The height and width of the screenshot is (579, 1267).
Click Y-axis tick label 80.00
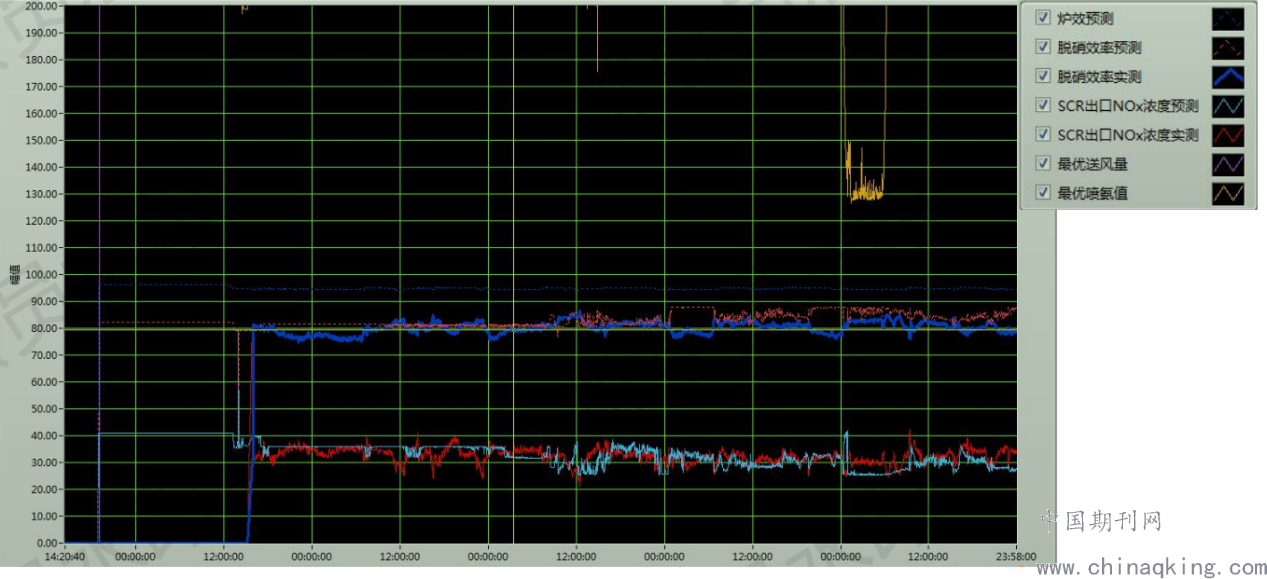pyautogui.click(x=44, y=328)
